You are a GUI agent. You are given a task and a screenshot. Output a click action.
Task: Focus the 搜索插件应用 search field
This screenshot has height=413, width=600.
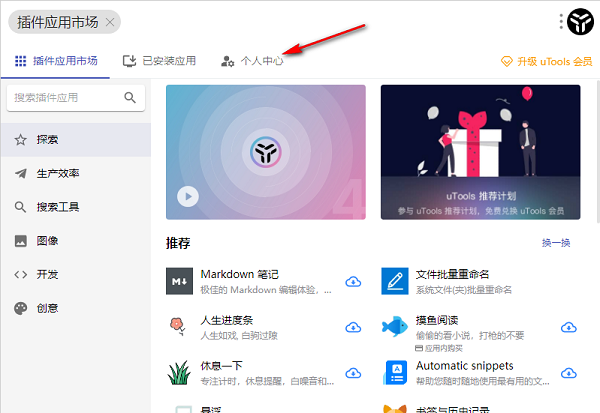[76, 98]
